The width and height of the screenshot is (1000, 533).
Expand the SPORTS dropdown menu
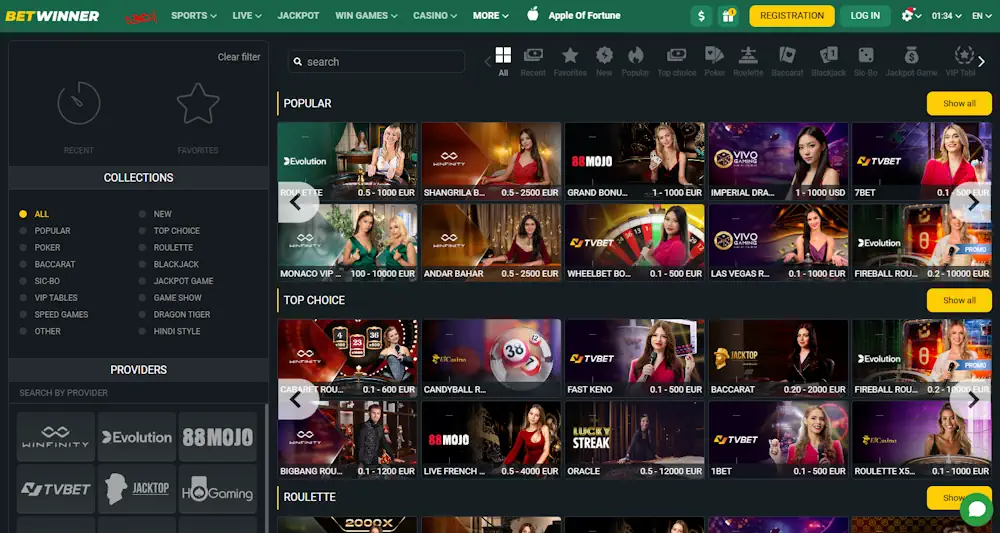click(194, 16)
